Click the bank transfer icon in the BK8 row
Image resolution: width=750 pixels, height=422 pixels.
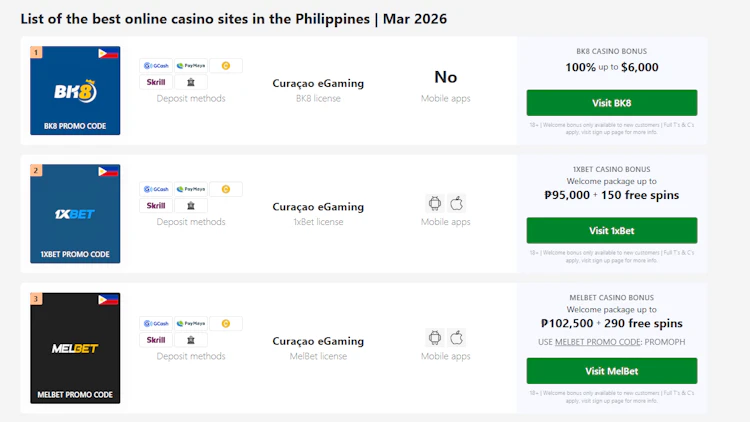[x=190, y=83]
